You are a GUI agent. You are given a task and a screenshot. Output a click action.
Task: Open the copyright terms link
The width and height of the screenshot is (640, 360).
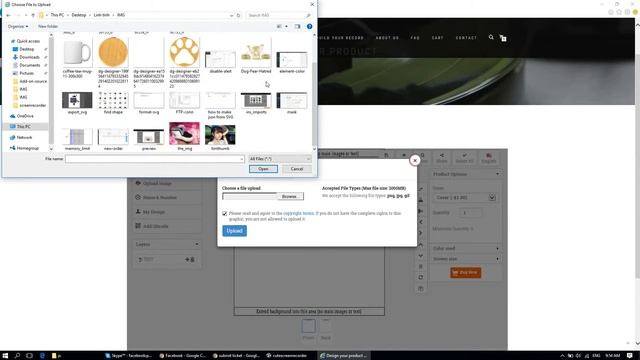coord(299,213)
